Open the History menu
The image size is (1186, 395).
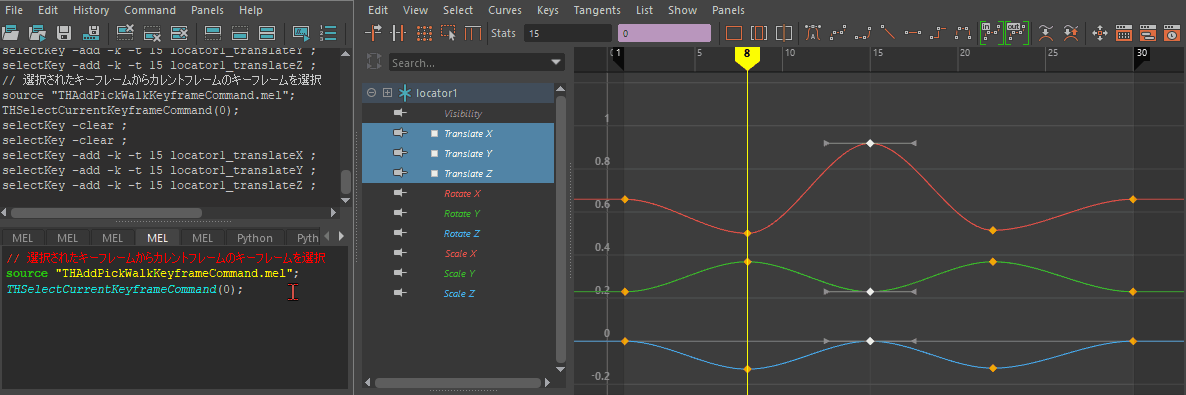click(x=92, y=10)
